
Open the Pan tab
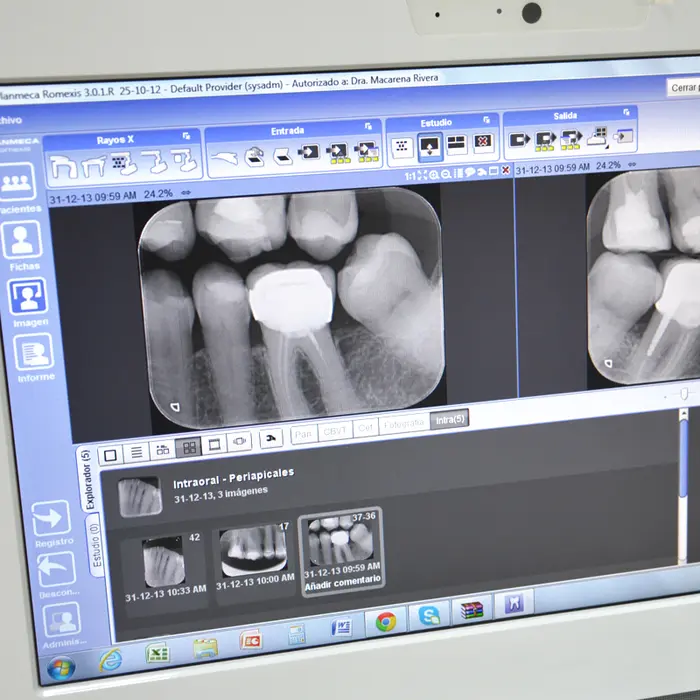[x=304, y=433]
